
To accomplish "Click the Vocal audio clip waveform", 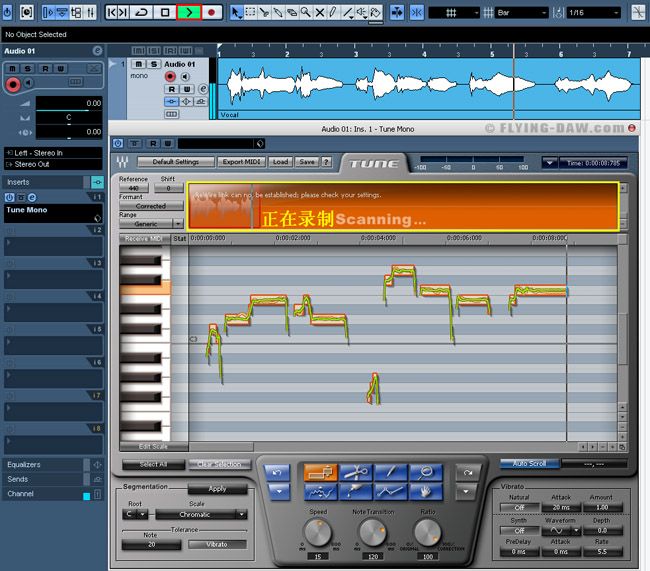I will [429, 85].
